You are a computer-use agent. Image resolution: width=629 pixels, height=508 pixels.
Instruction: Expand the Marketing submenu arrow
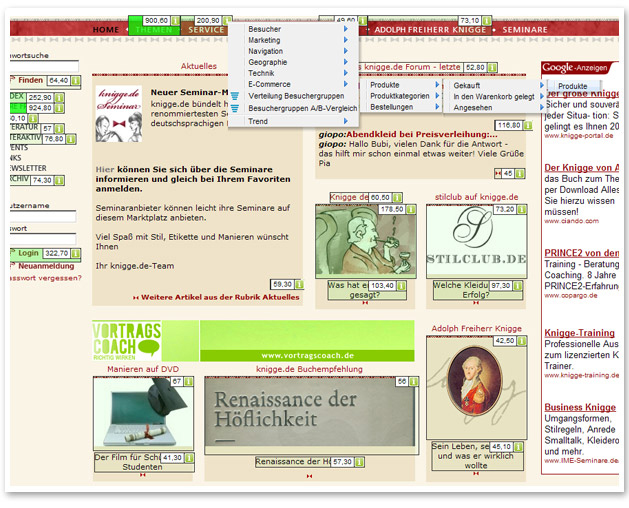(x=345, y=40)
